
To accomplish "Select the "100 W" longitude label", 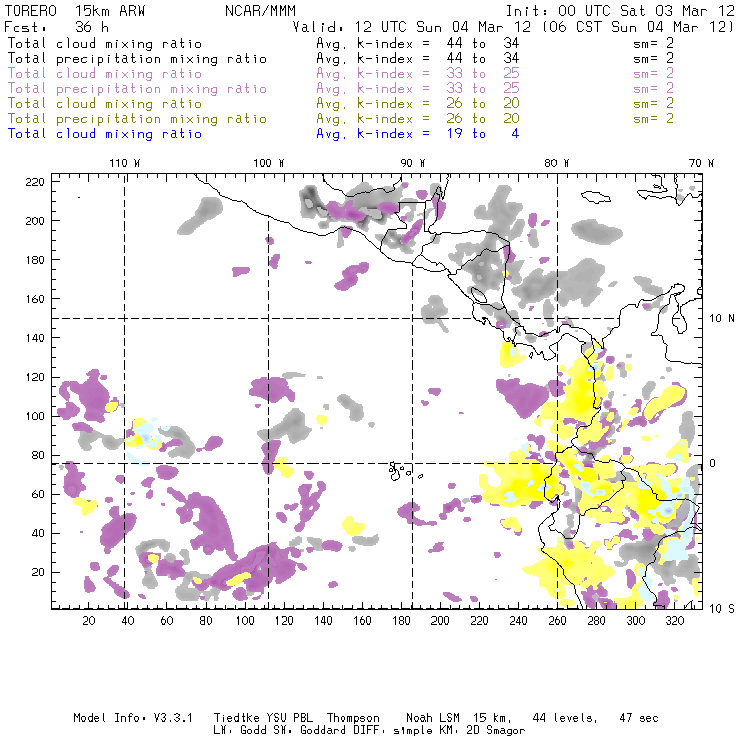I will click(x=269, y=163).
